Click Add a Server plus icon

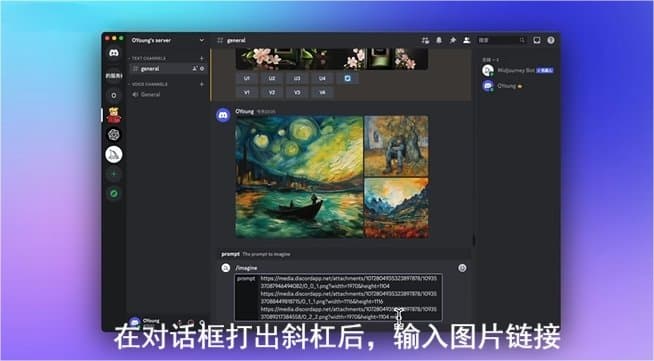(113, 174)
